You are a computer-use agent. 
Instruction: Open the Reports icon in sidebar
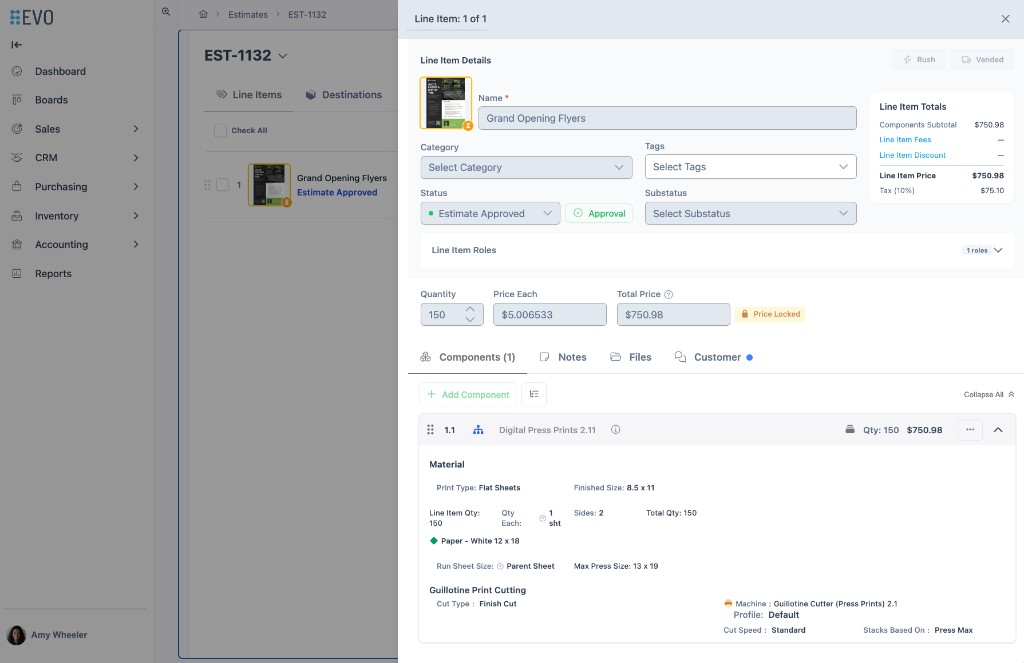click(17, 274)
